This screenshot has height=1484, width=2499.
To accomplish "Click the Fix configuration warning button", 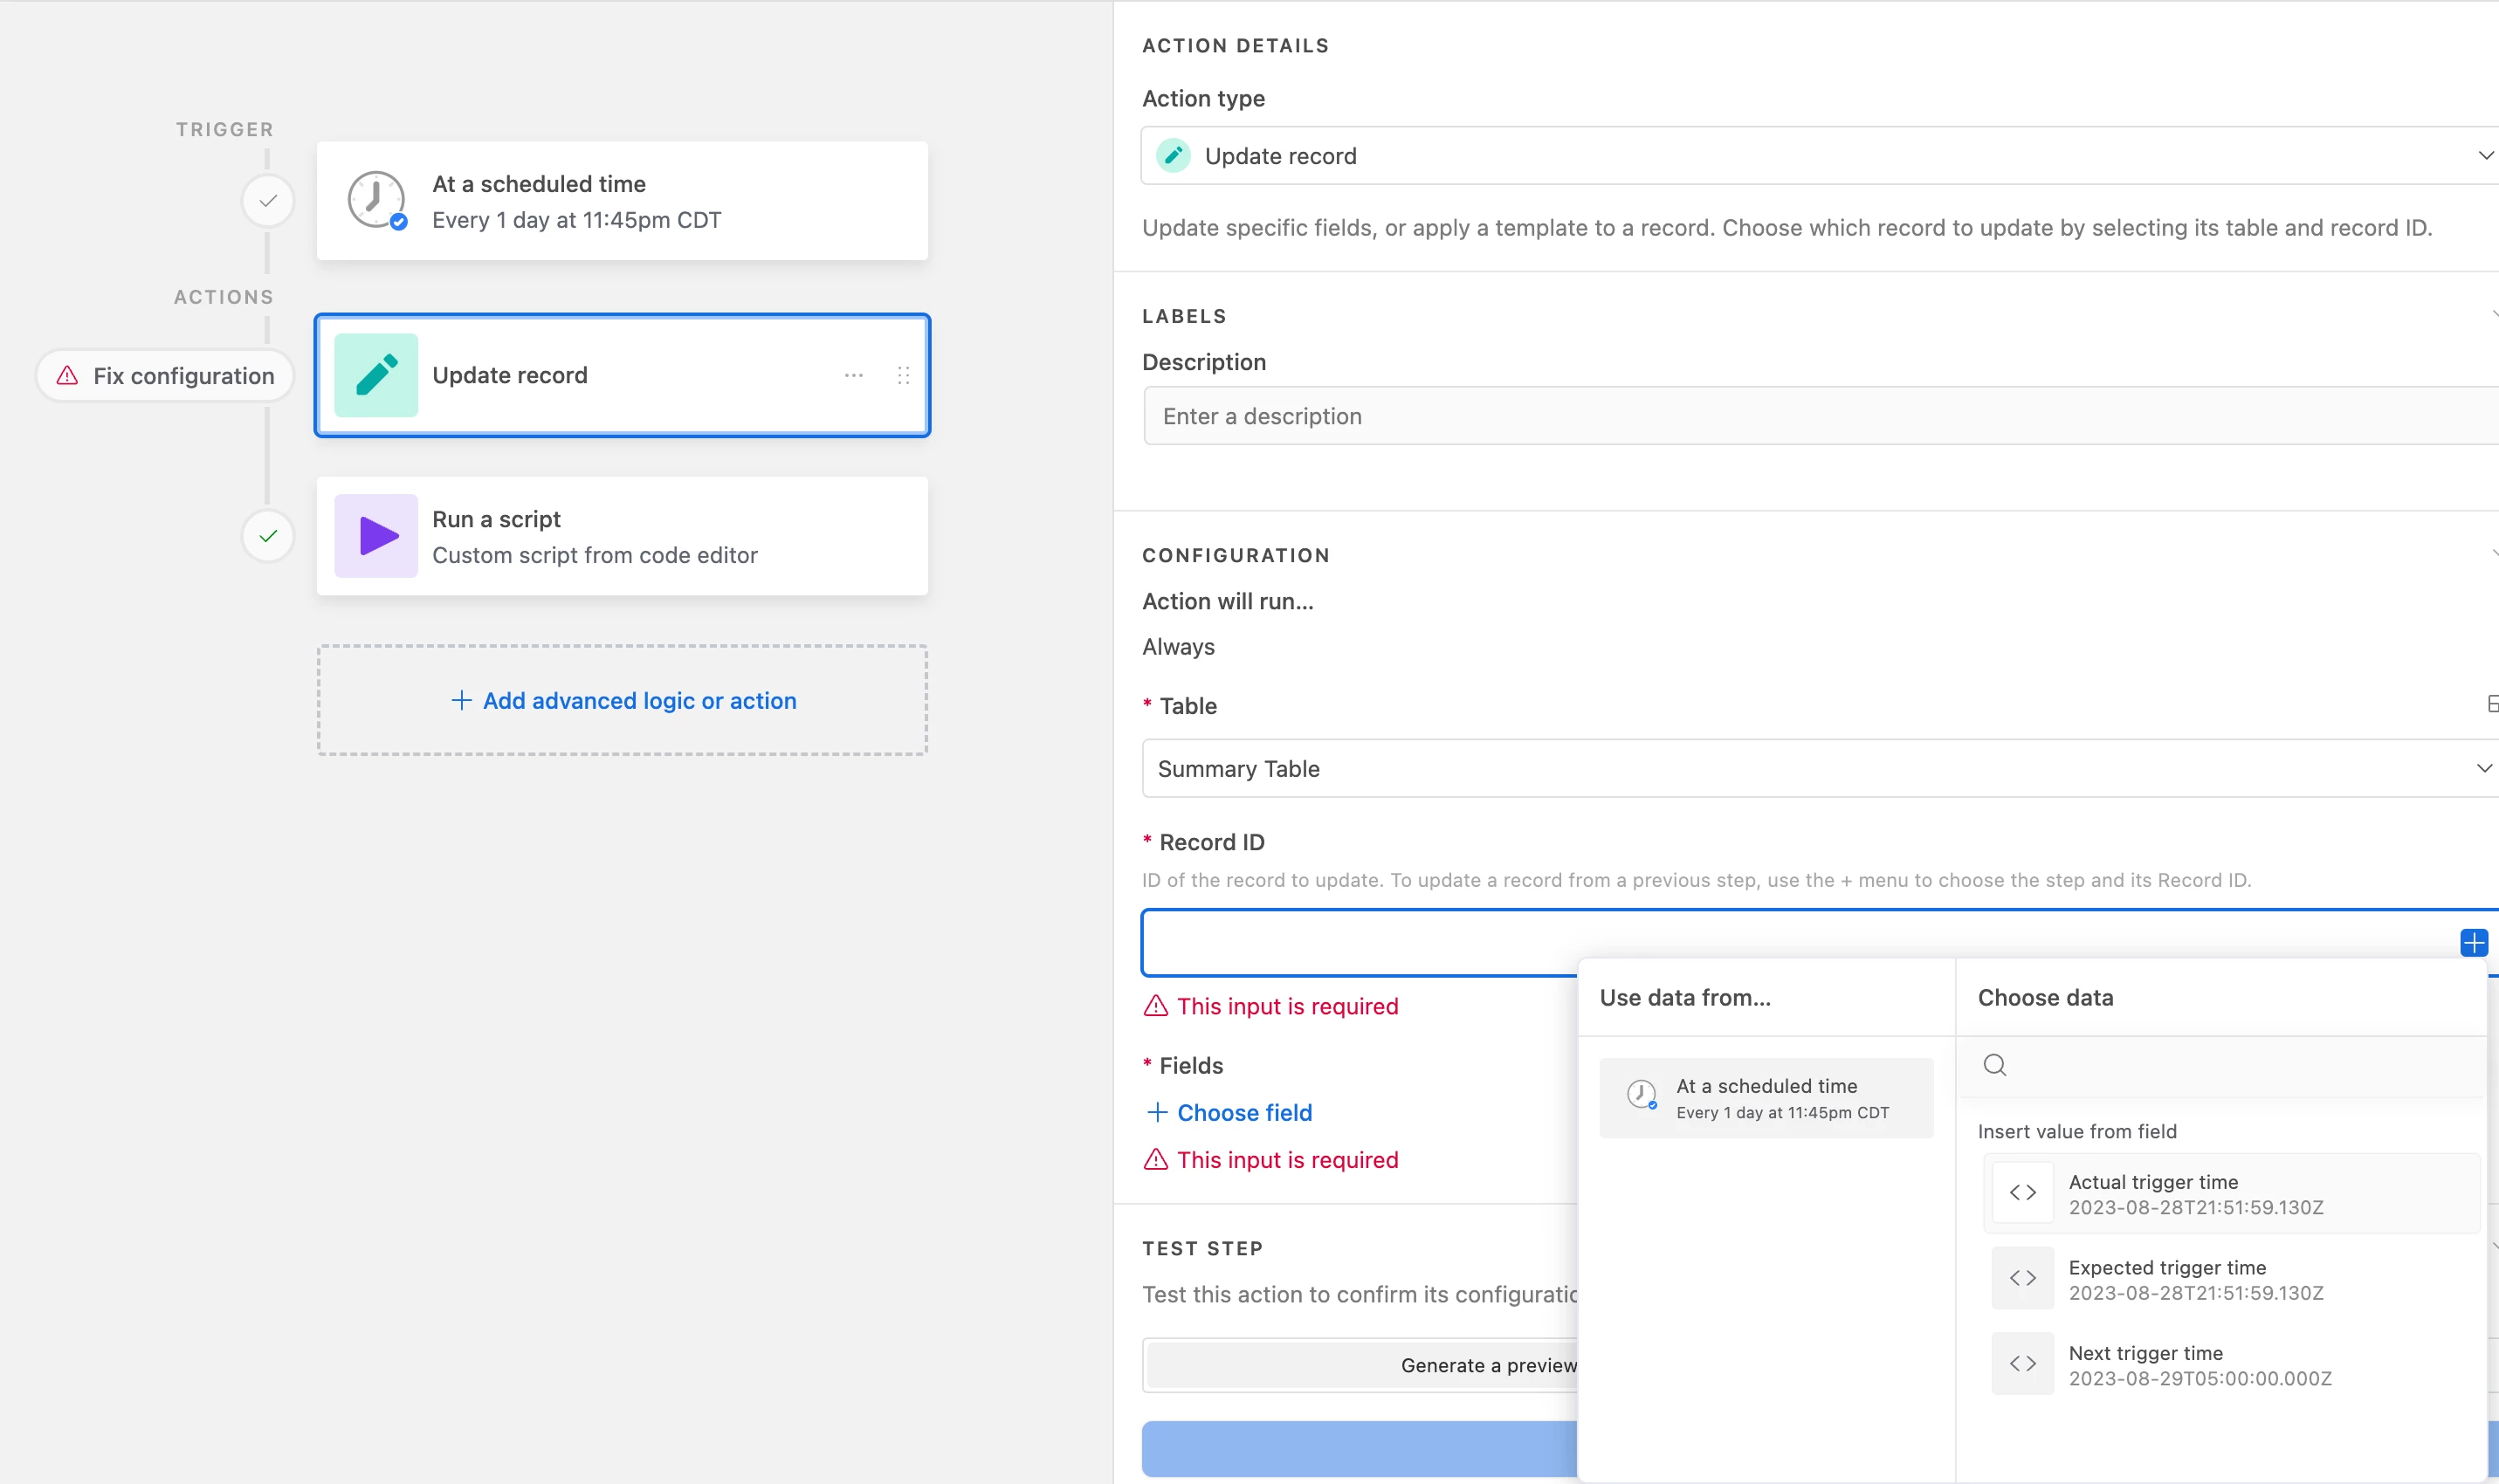I will pos(165,376).
